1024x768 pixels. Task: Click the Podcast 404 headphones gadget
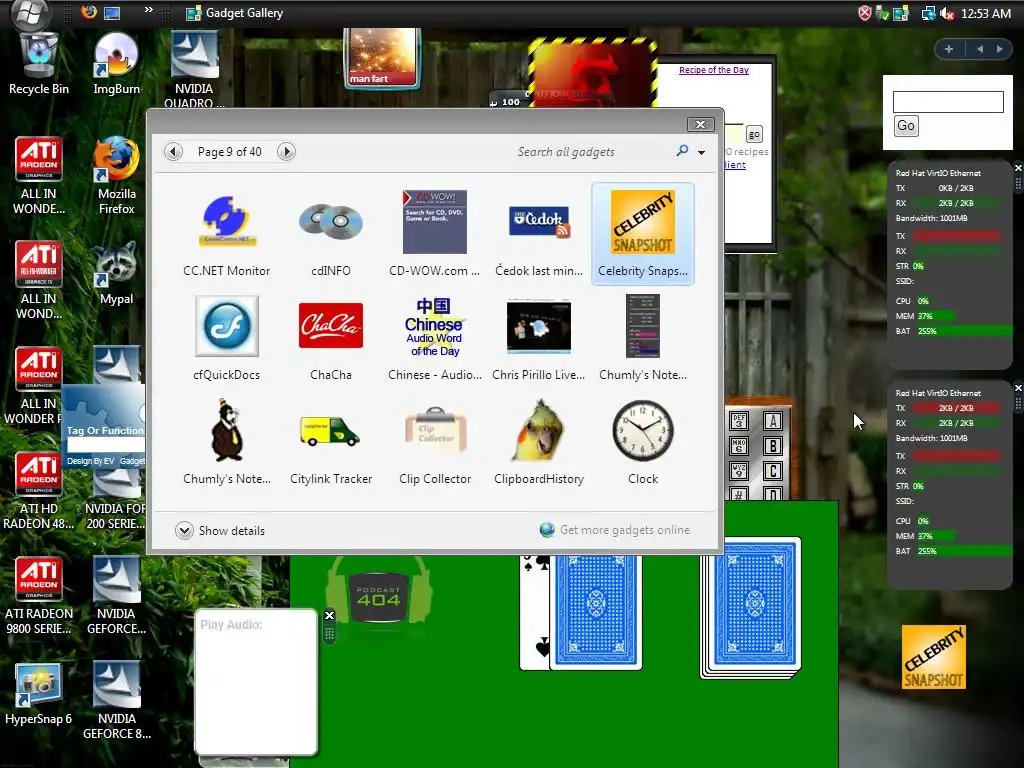379,591
